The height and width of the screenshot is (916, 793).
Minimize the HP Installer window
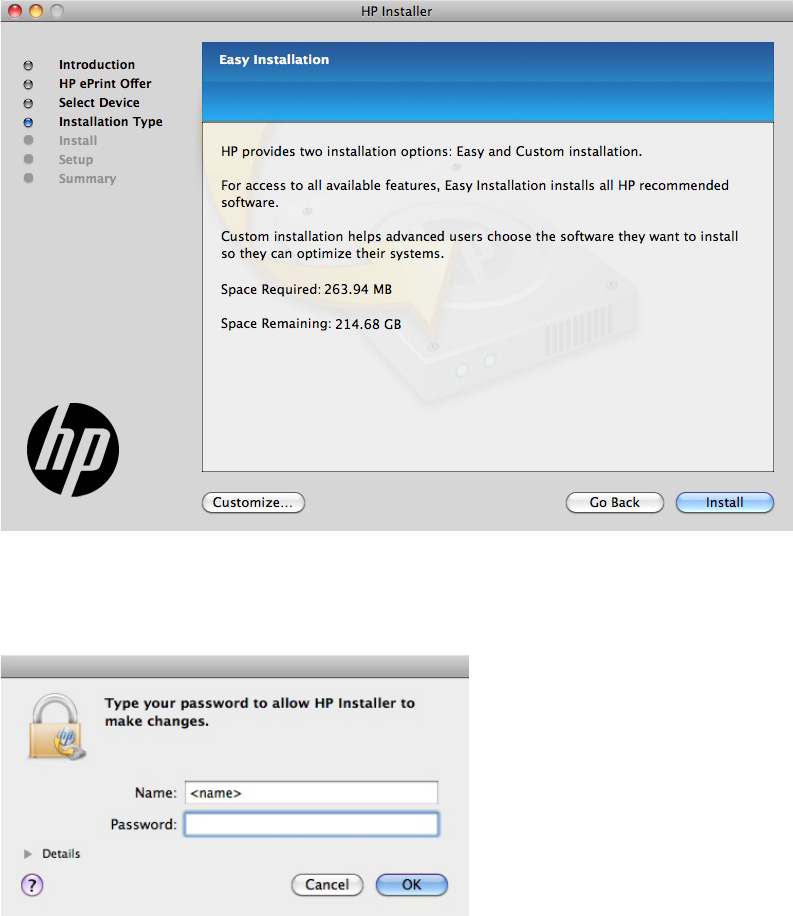pos(35,11)
